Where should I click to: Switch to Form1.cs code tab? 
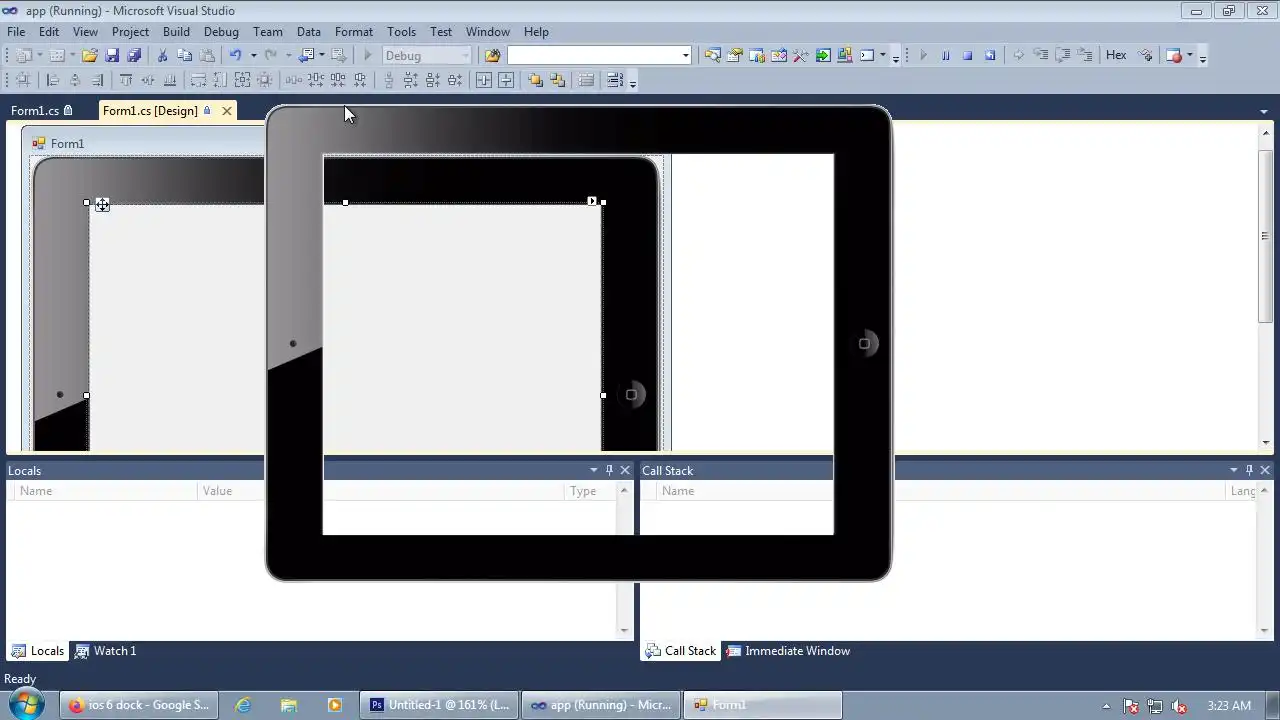point(41,111)
